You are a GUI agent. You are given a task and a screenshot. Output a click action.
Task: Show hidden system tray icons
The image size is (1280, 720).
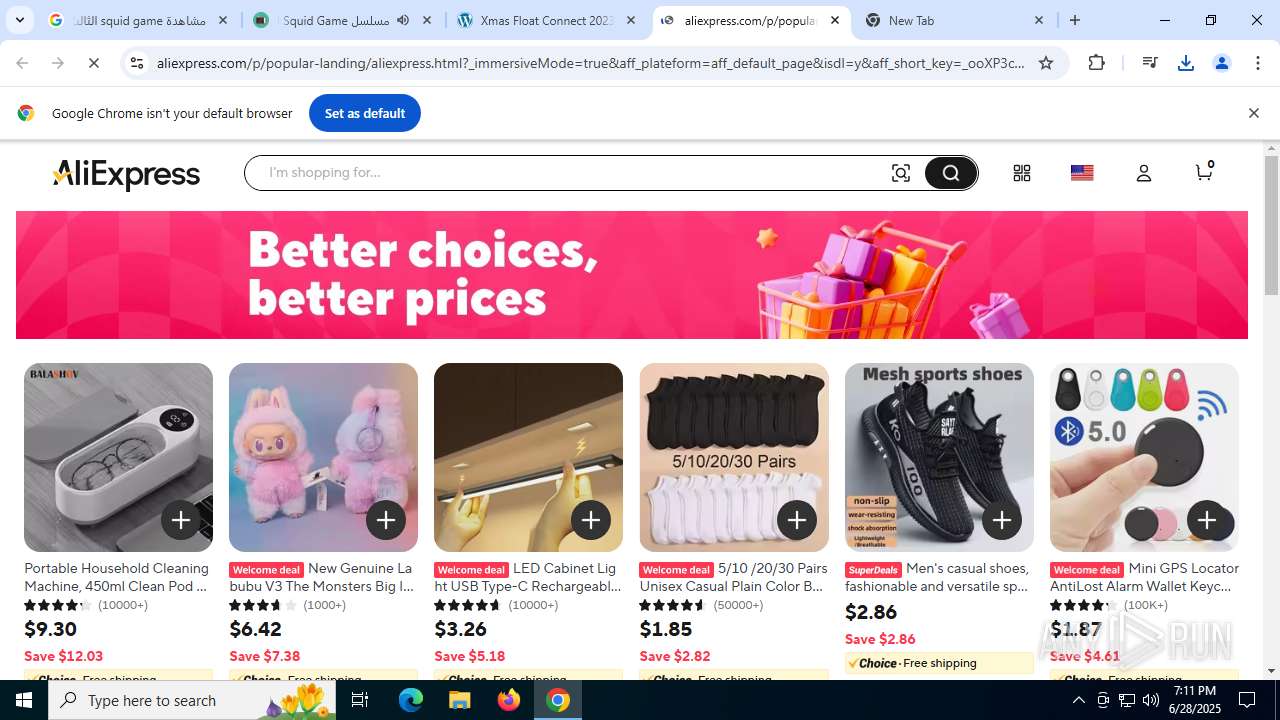pos(1078,700)
